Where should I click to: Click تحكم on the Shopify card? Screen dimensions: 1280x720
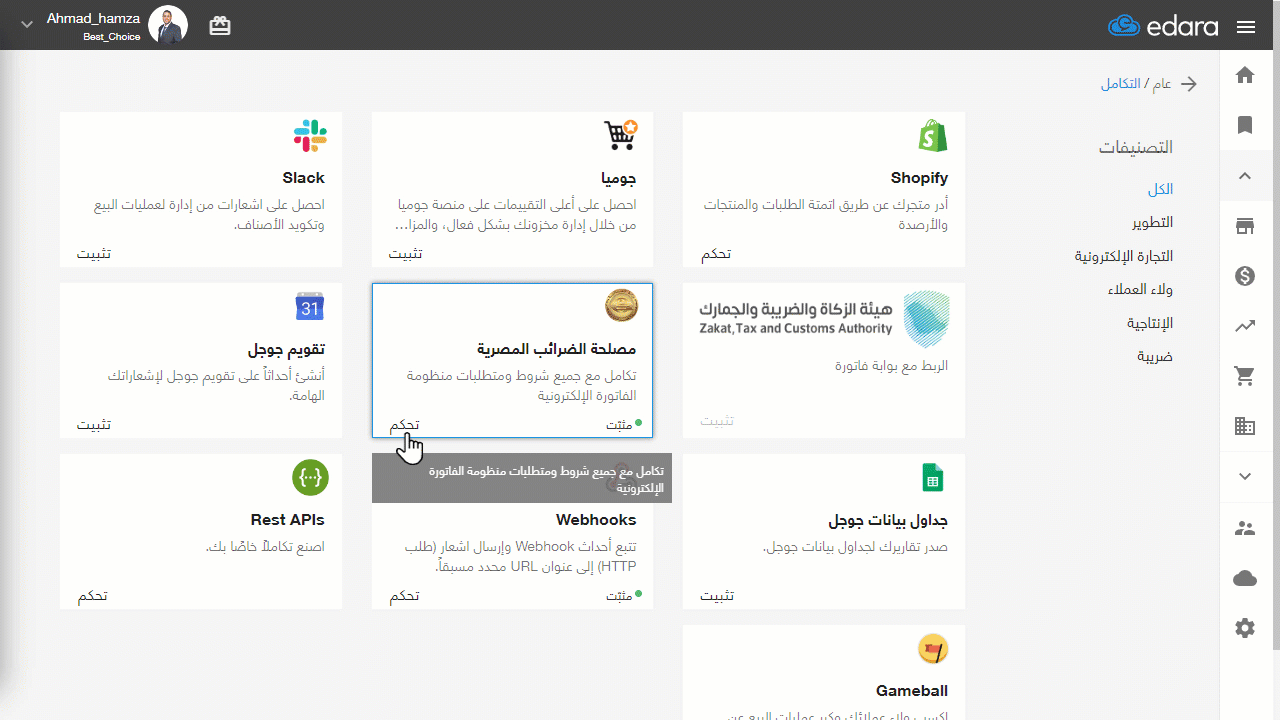coord(716,254)
